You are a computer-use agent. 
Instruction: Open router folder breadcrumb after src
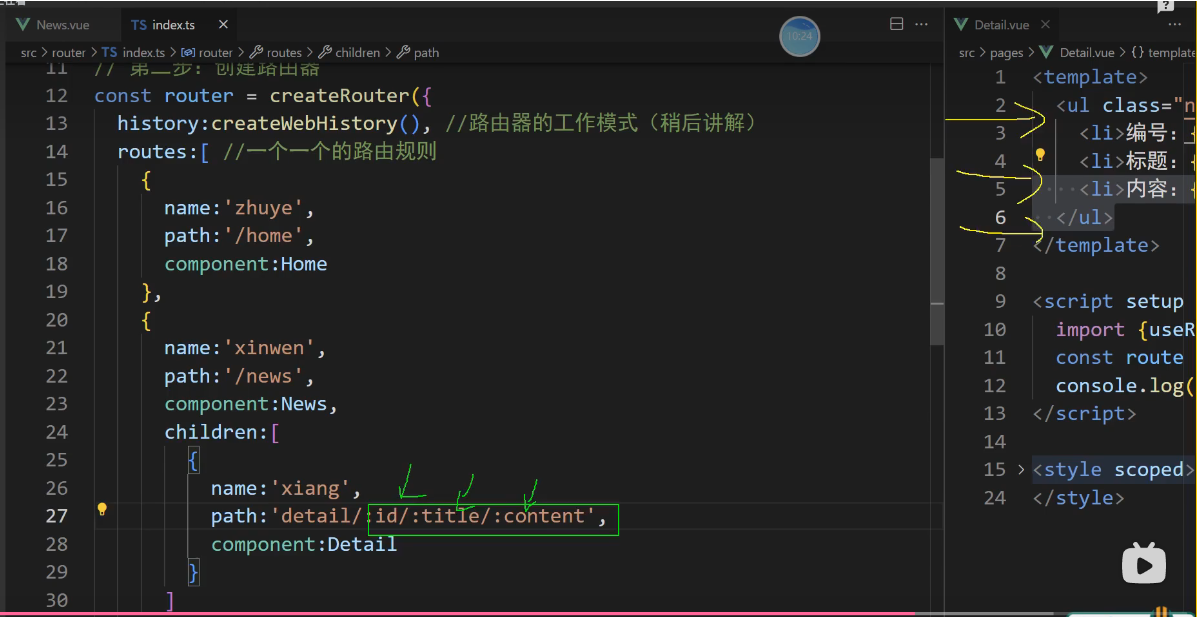(68, 53)
